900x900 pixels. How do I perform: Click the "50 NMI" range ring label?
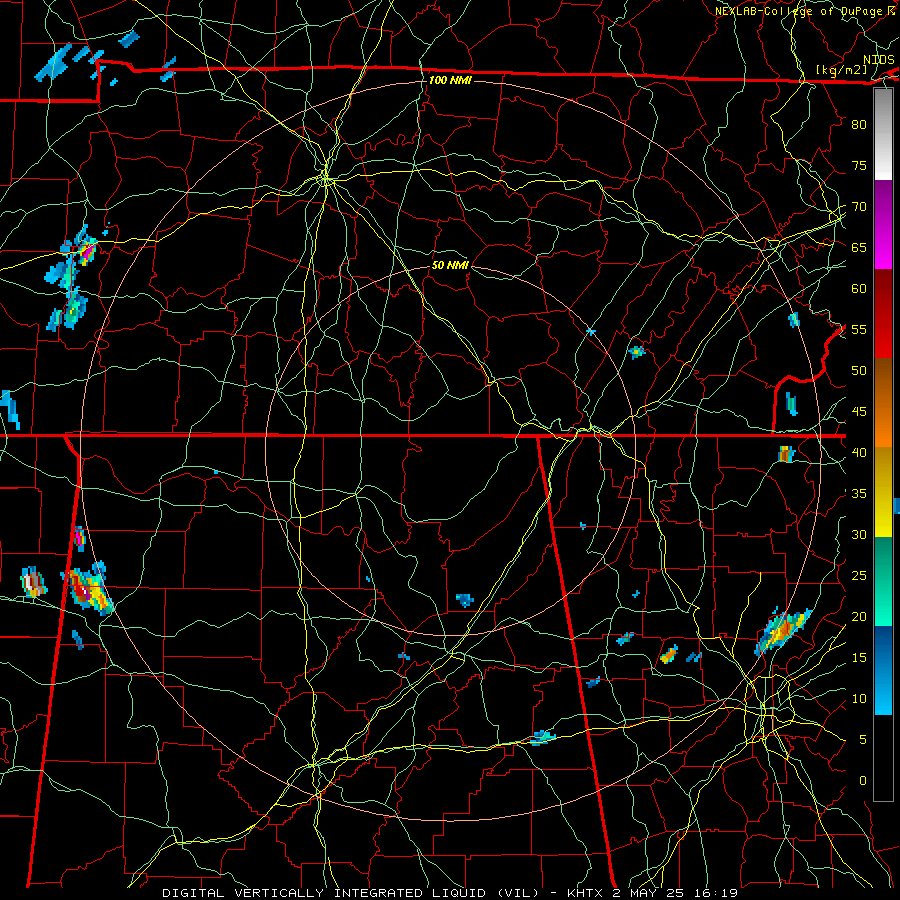pyautogui.click(x=450, y=265)
